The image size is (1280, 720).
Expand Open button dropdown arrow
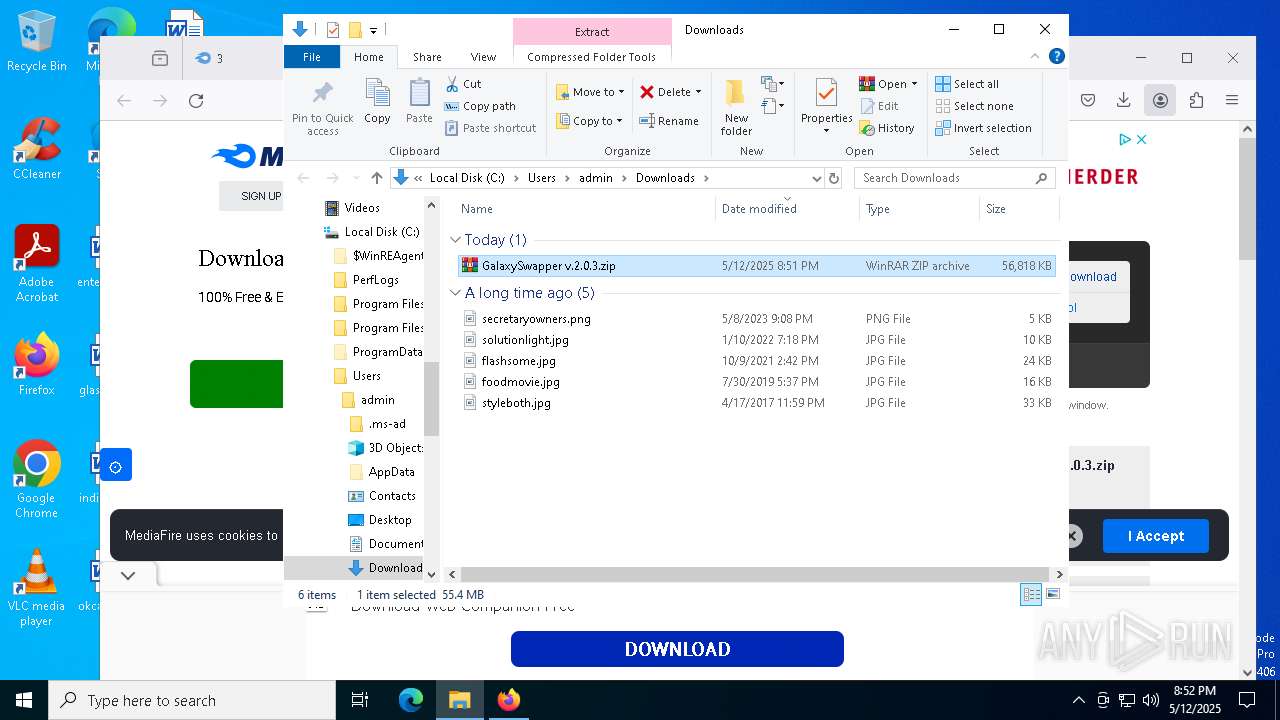coord(914,84)
